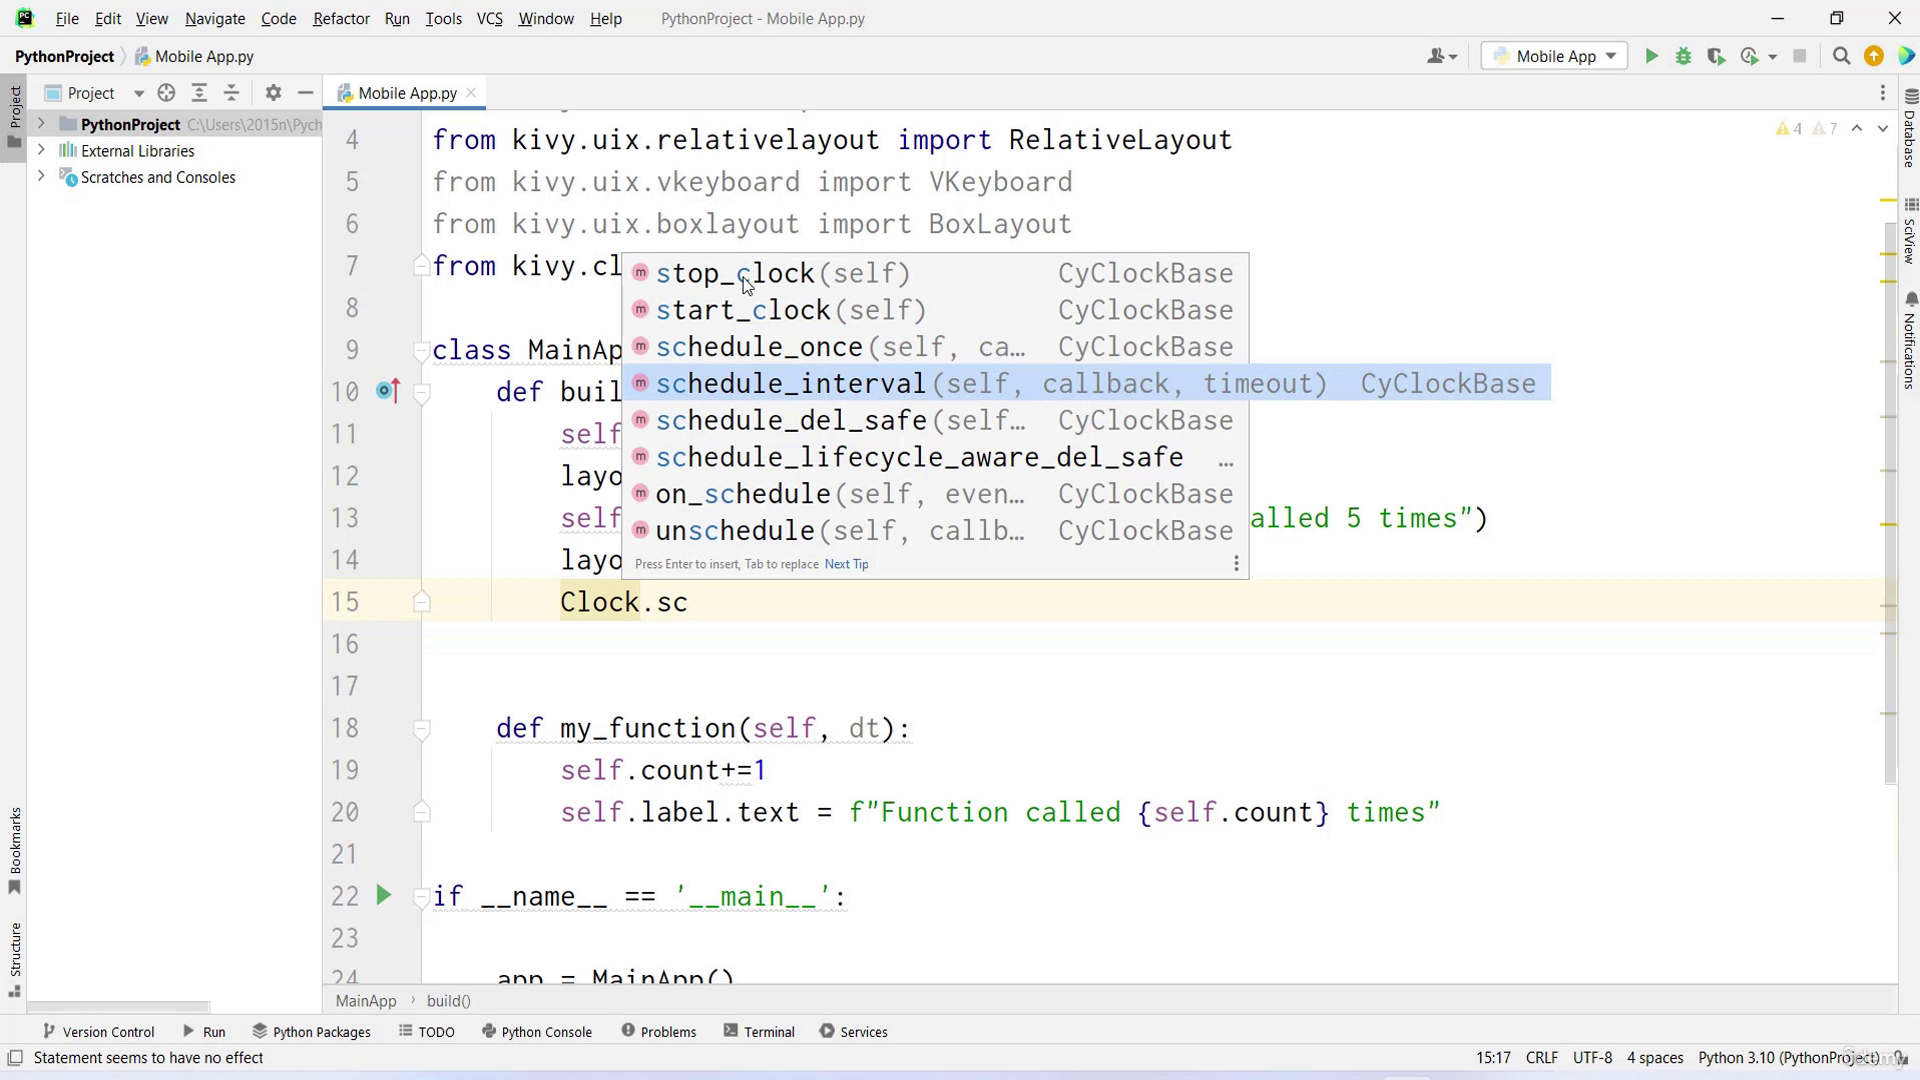Toggle the Database tool window
Image resolution: width=1920 pixels, height=1080 pixels.
pos(1909,127)
